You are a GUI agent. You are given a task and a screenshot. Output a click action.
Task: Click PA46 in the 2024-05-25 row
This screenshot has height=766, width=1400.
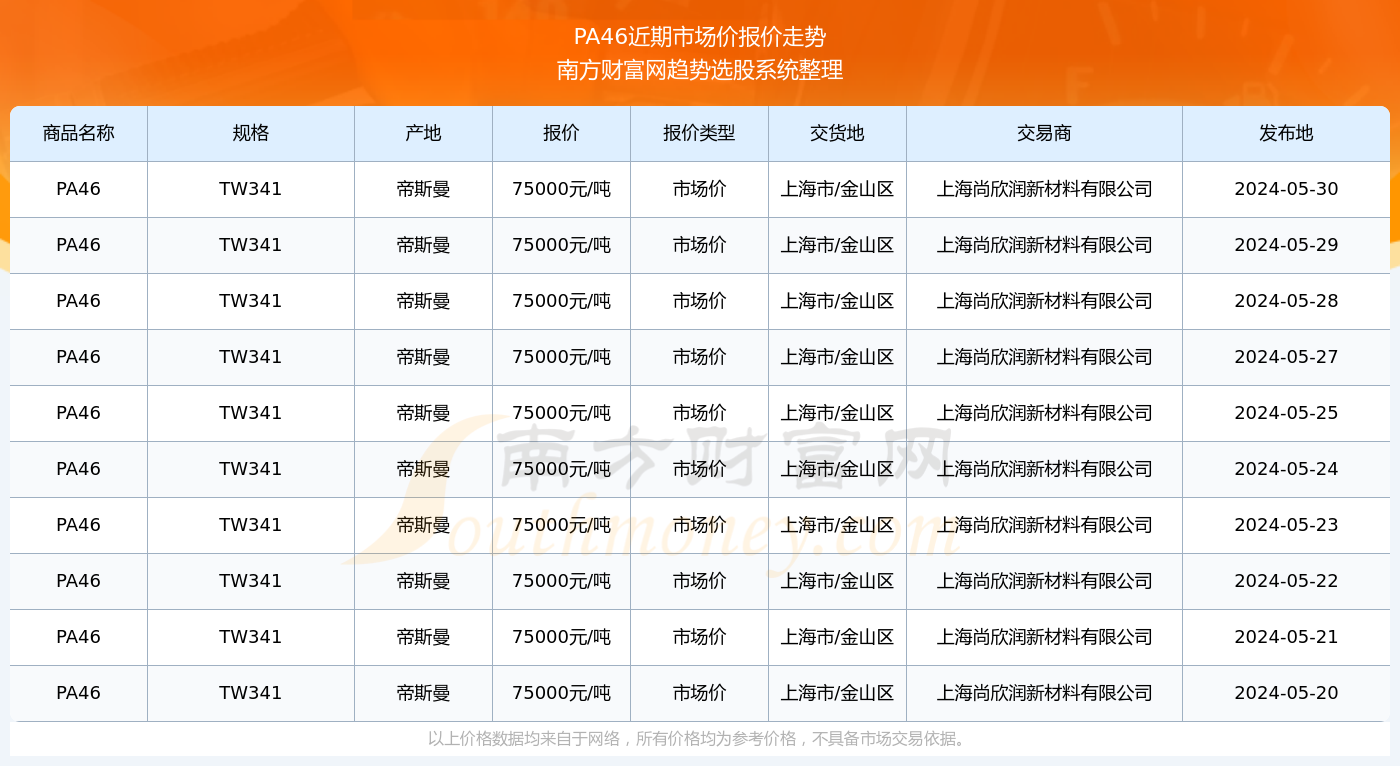tap(79, 413)
